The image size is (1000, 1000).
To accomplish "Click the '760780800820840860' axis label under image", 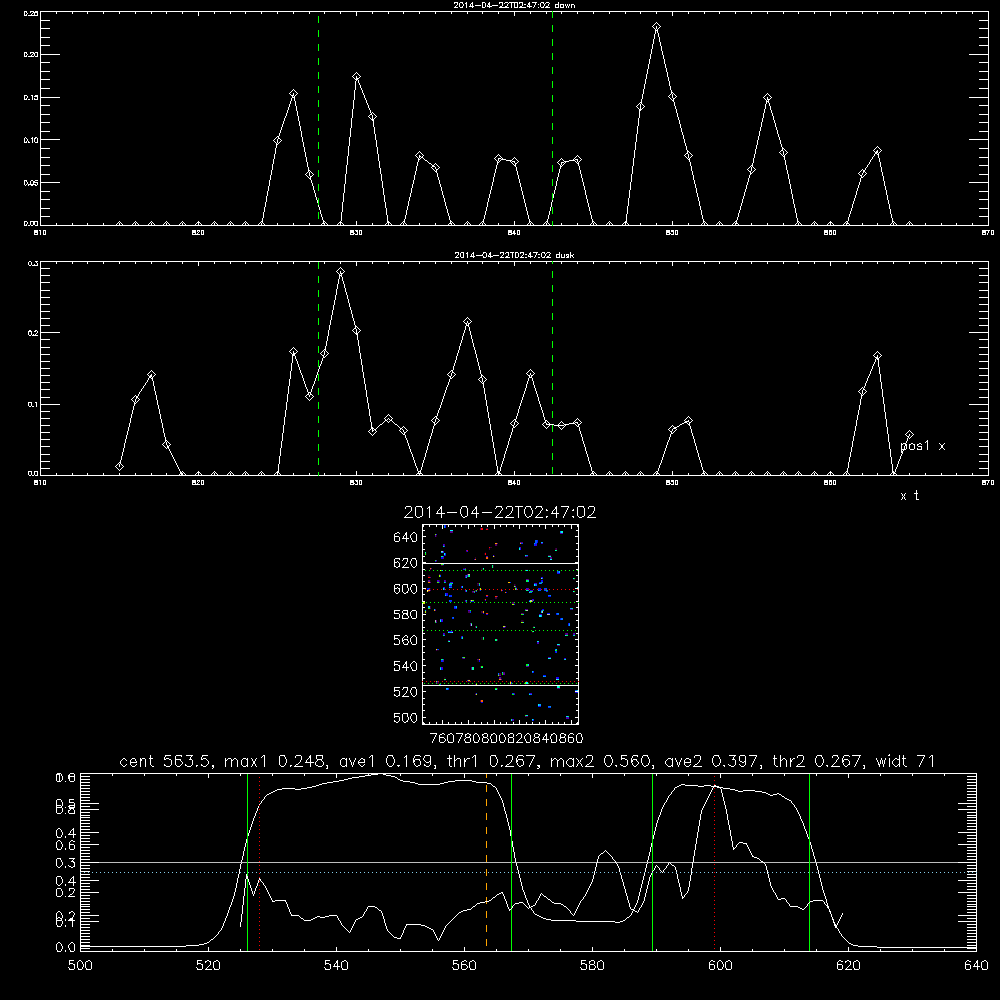I will (506, 739).
